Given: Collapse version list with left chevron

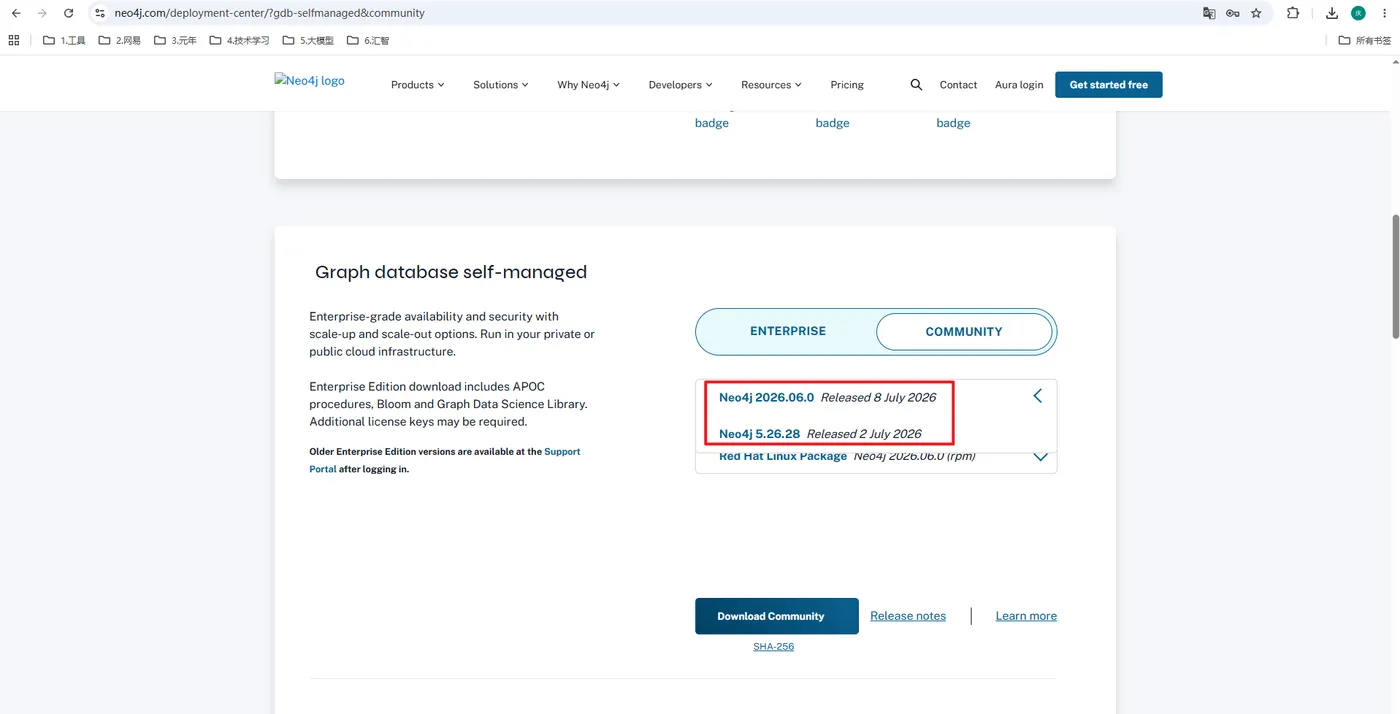Looking at the screenshot, I should point(1037,396).
